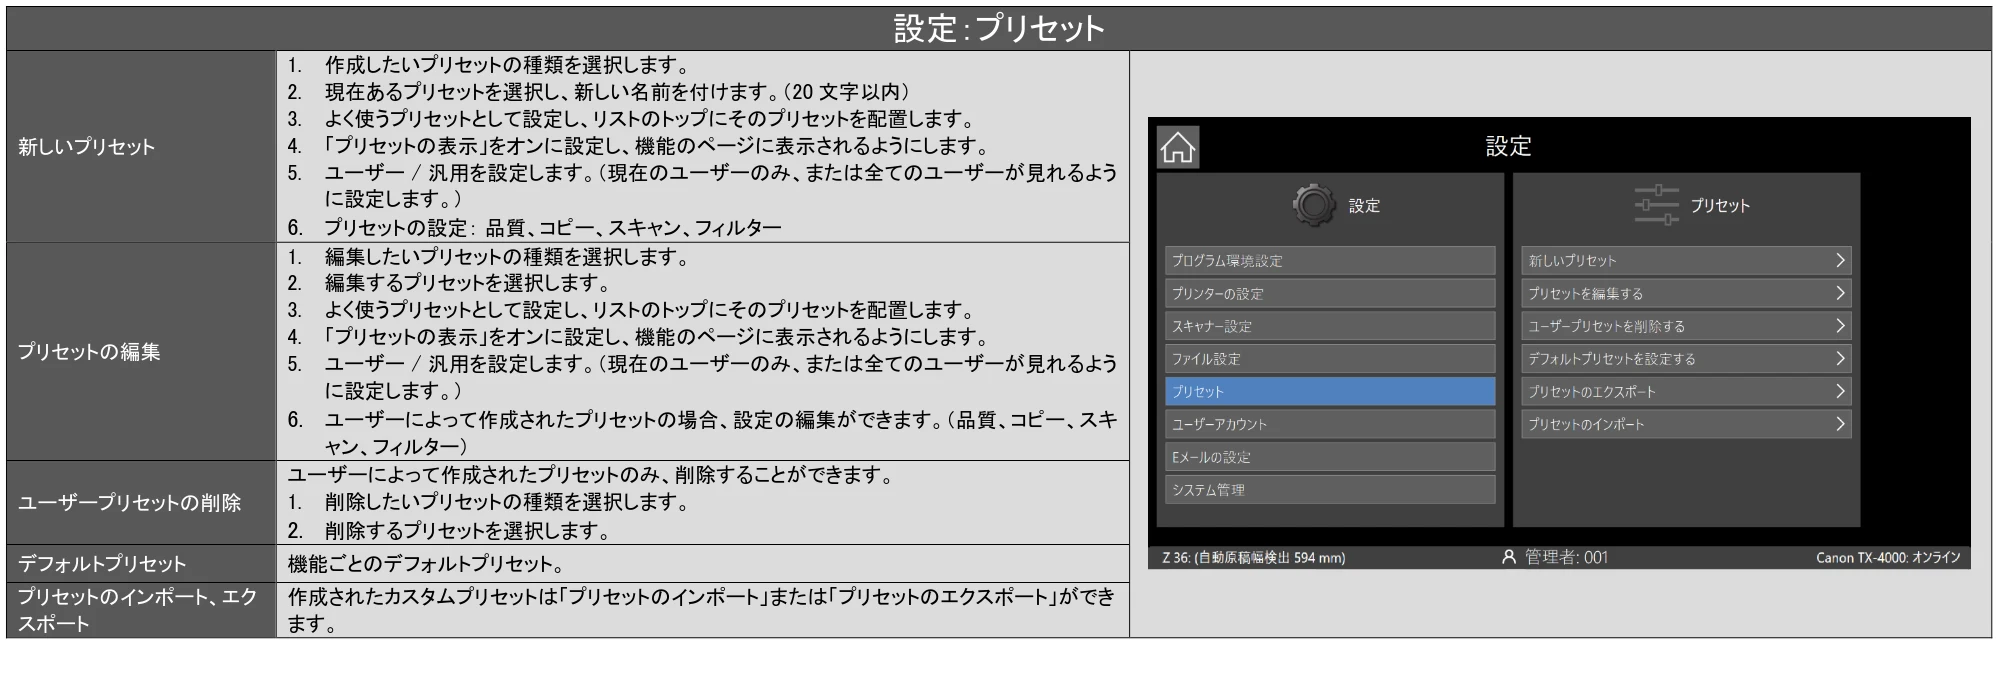This screenshot has width=2000, height=677.
Task: Click プリセットを編集する button
Action: pyautogui.click(x=1686, y=294)
